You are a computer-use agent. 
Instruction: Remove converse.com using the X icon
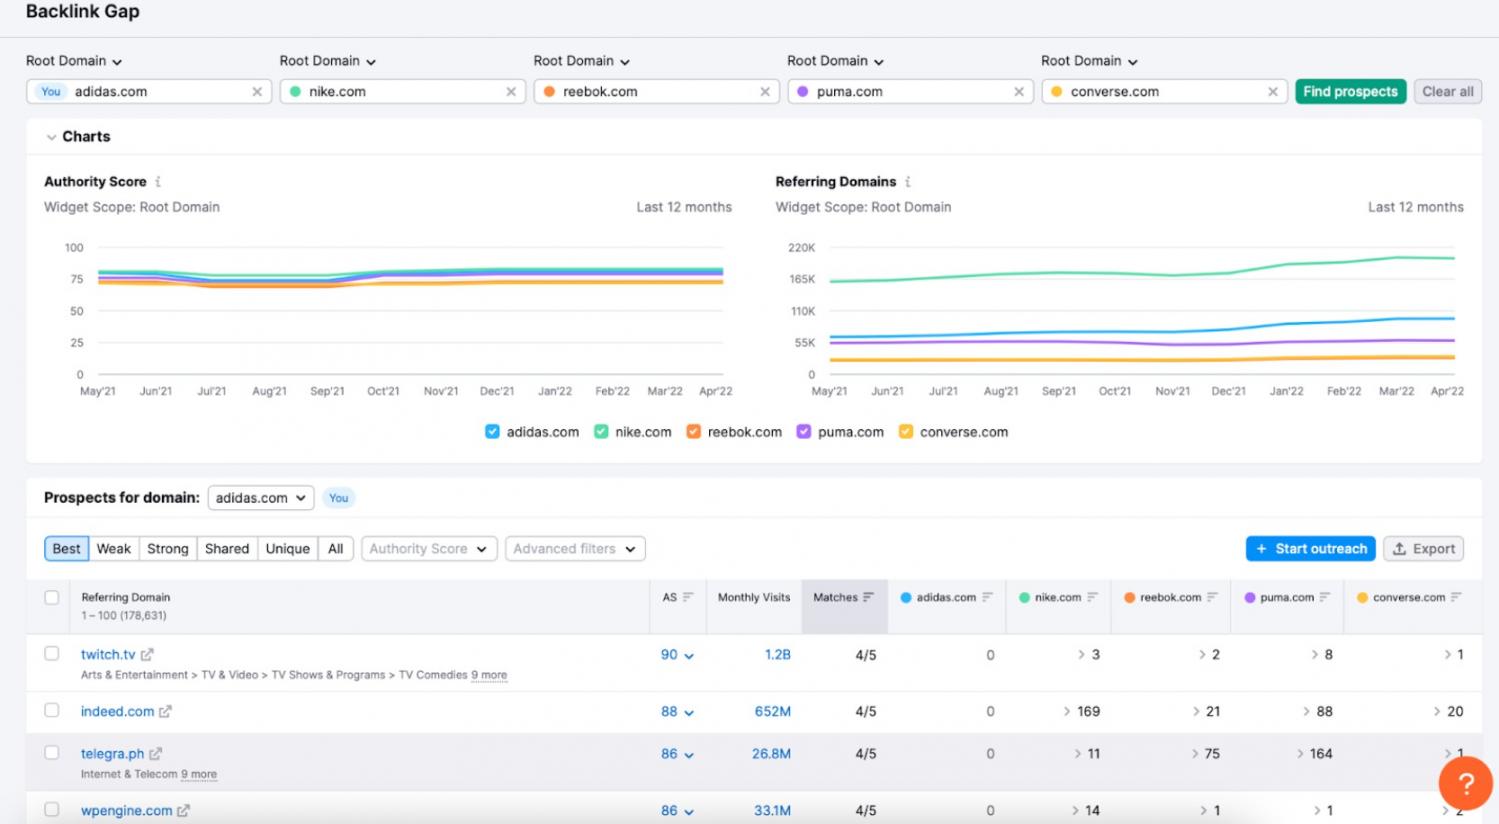(x=1273, y=92)
